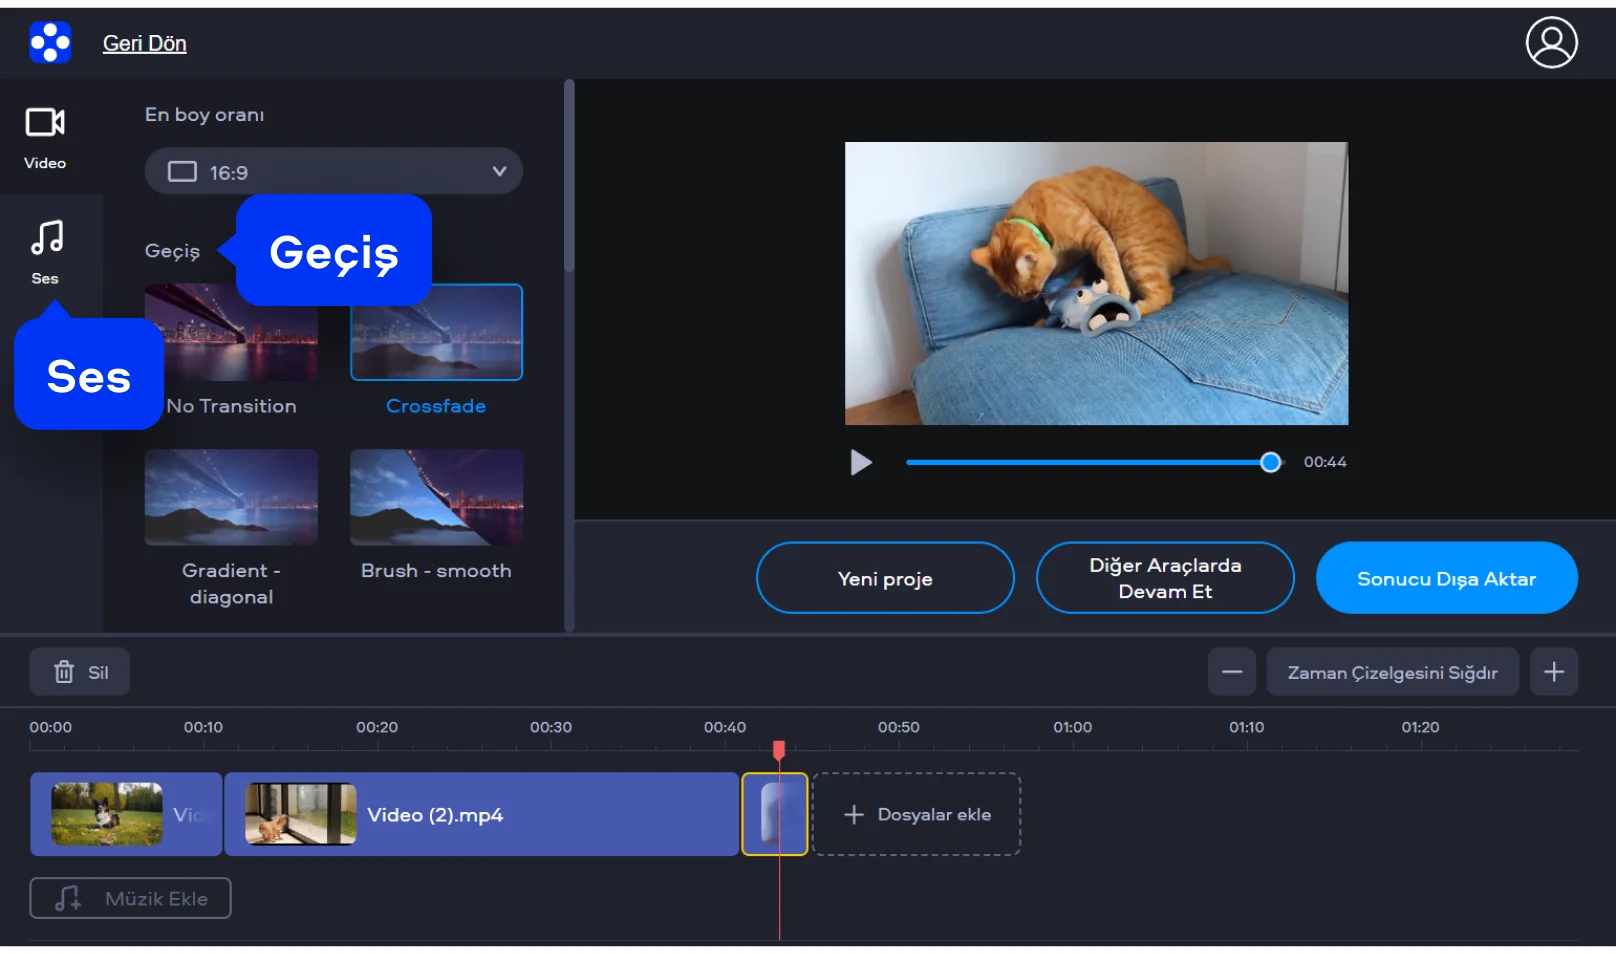This screenshot has width=1616, height=954.
Task: Switch to the Ses audio tab
Action: pos(45,252)
